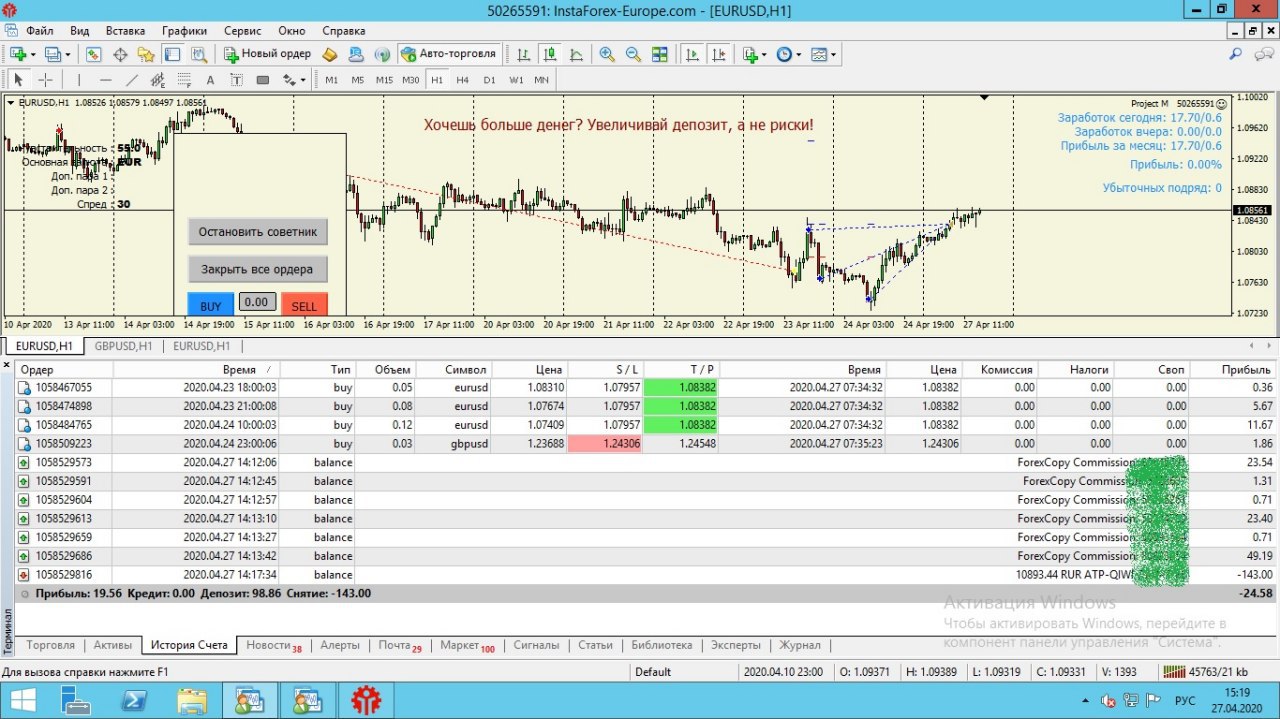
Task: Click Новый ордер button
Action: click(267, 54)
